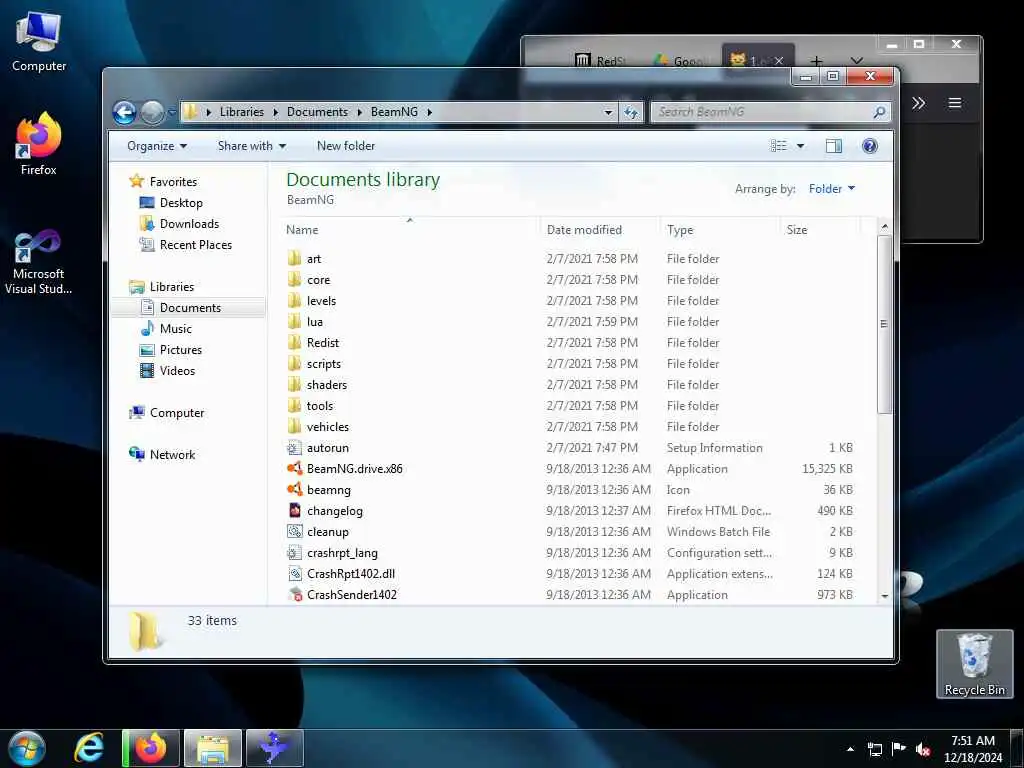The image size is (1024, 768).
Task: Select the vehicles folder icon
Action: (295, 426)
